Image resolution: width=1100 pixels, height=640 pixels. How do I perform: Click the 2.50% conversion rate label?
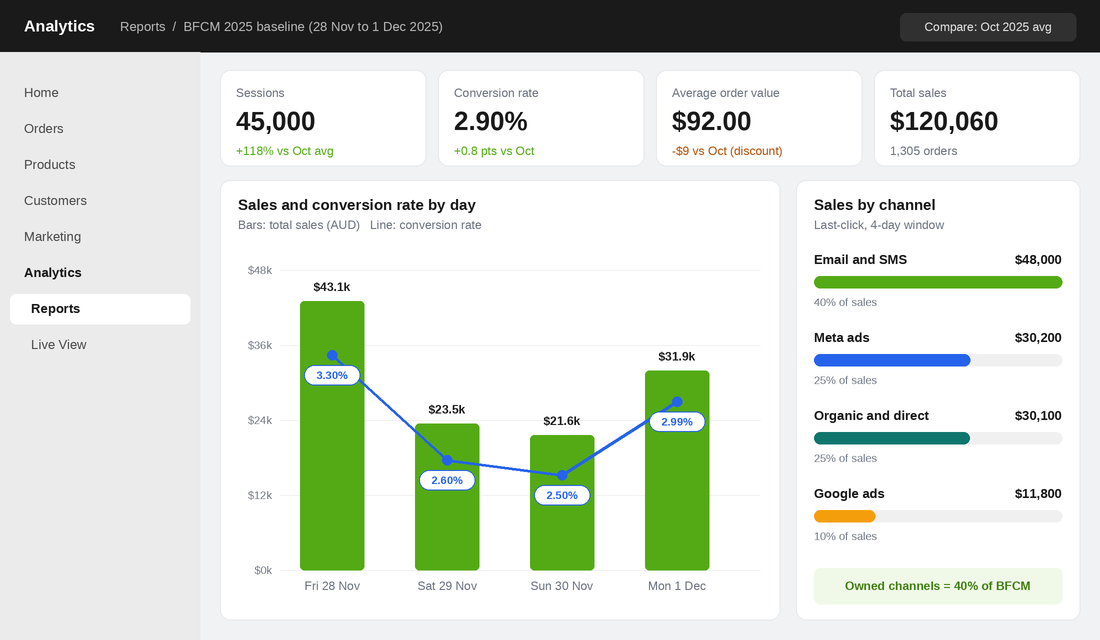point(562,495)
